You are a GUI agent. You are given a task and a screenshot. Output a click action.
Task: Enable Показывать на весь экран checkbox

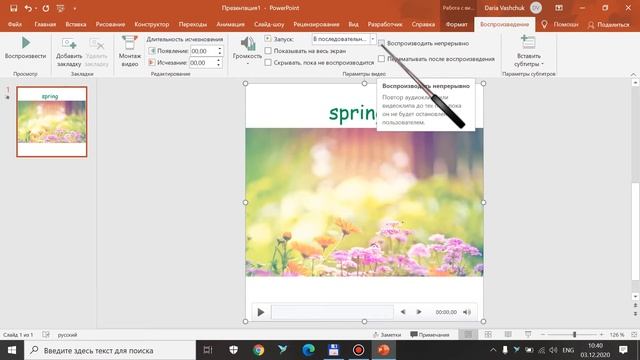click(268, 51)
